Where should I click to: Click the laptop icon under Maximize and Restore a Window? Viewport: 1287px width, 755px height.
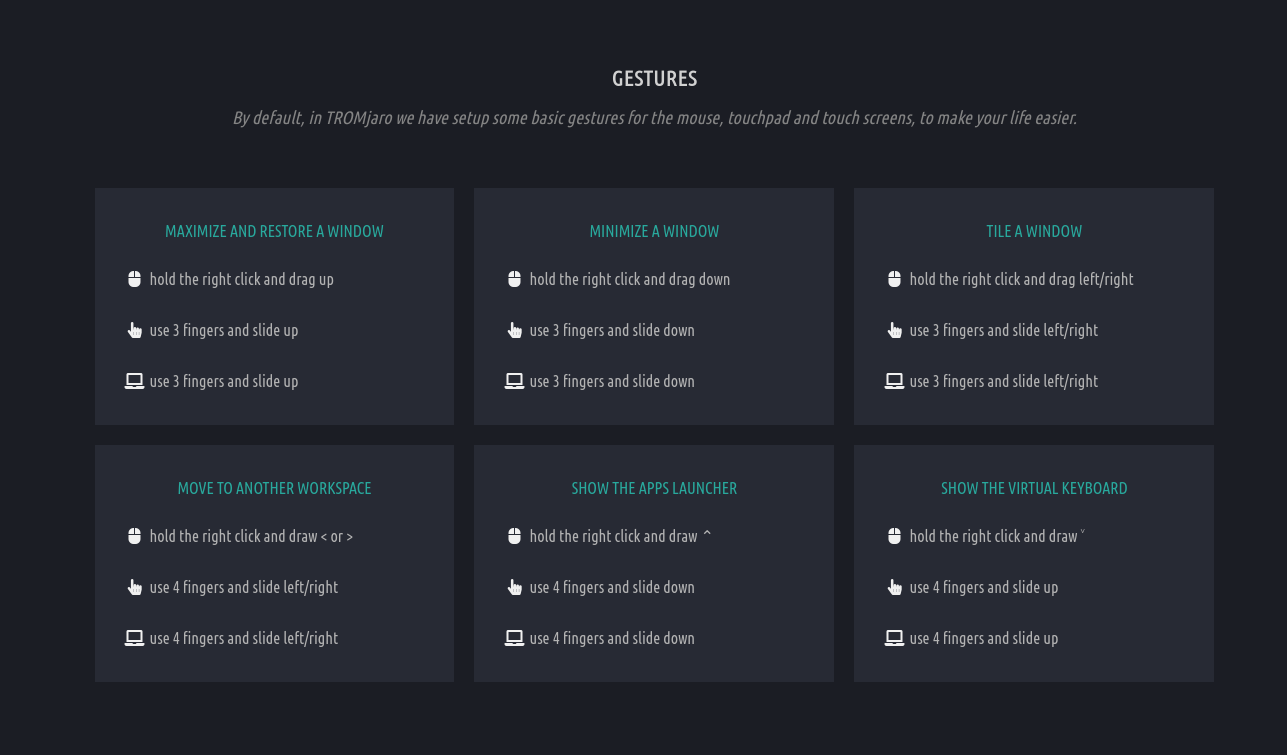tap(134, 381)
